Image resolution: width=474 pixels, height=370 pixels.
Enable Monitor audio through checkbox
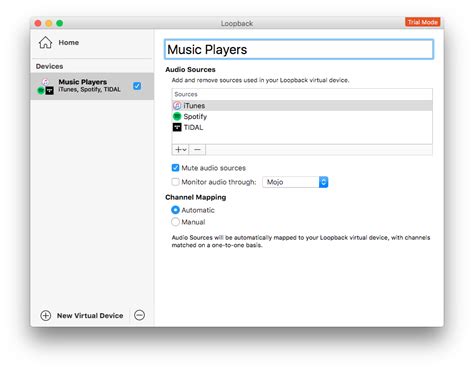[175, 182]
